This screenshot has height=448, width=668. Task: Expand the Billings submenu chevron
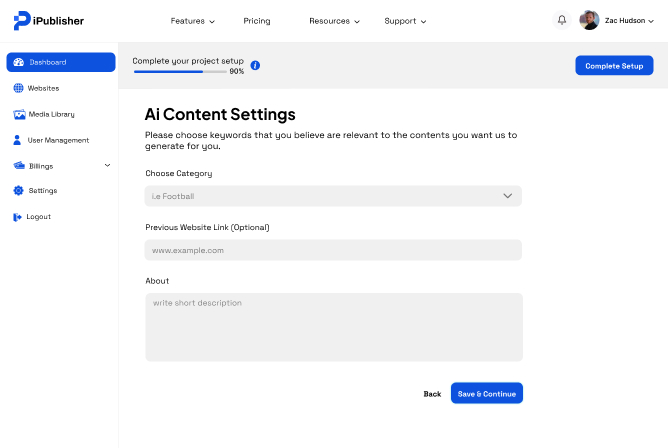(x=107, y=165)
